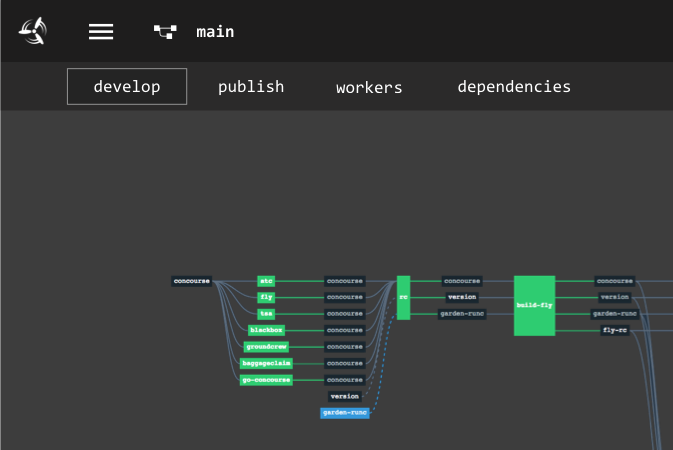Viewport: 673px width, 450px height.
Task: Open the build-fly job box
Action: [x=534, y=305]
